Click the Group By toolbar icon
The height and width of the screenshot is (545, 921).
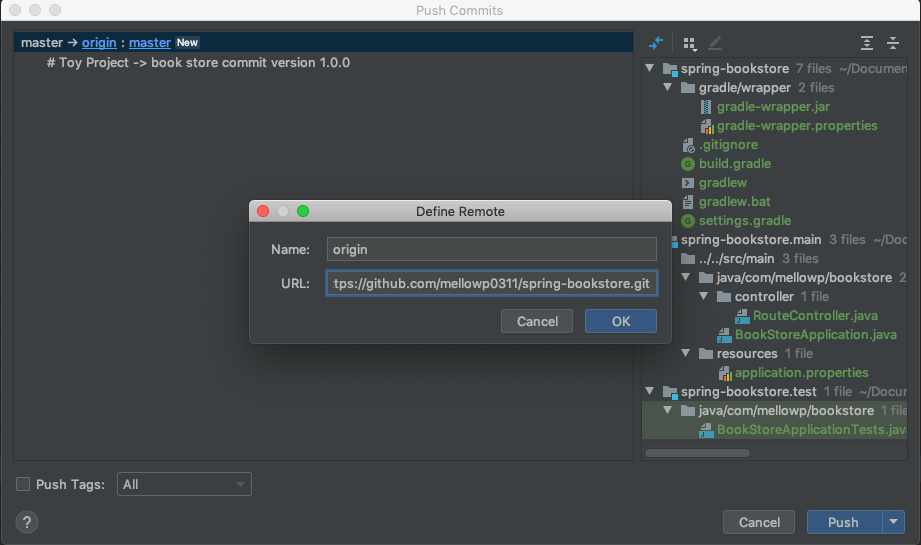pyautogui.click(x=690, y=43)
